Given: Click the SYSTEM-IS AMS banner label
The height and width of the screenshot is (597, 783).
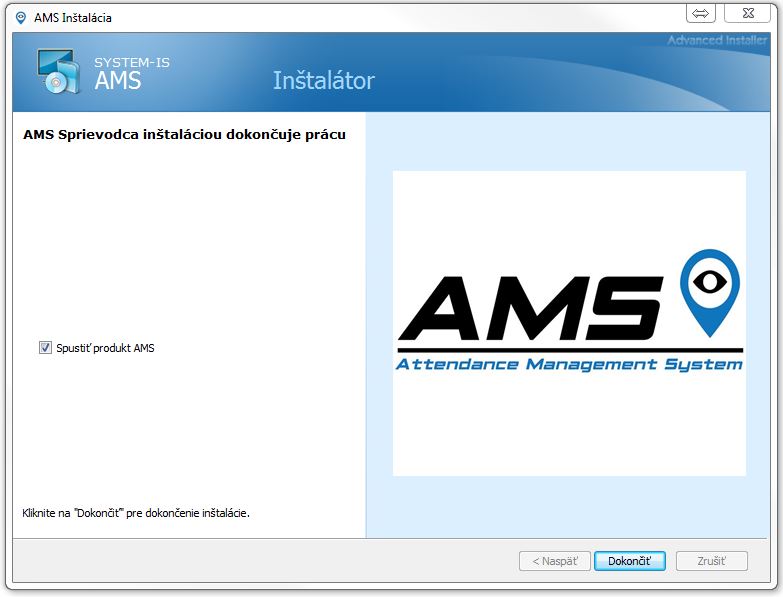Looking at the screenshot, I should [x=132, y=73].
